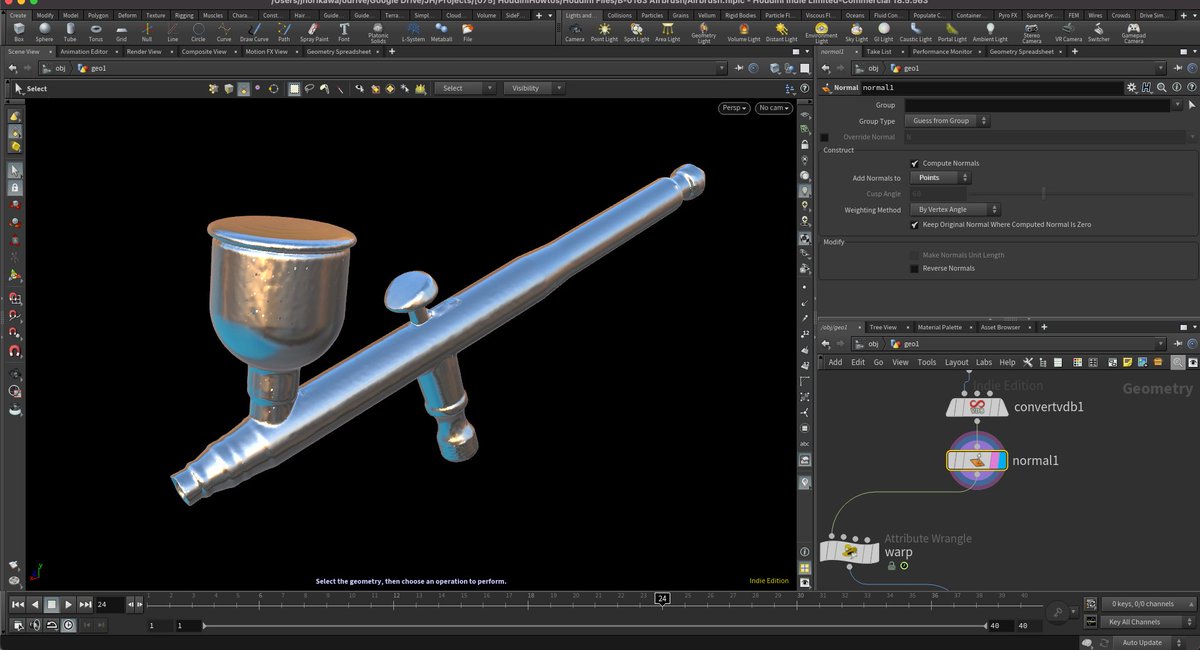Click the Group input field
The width and height of the screenshot is (1200, 650).
tap(1038, 105)
